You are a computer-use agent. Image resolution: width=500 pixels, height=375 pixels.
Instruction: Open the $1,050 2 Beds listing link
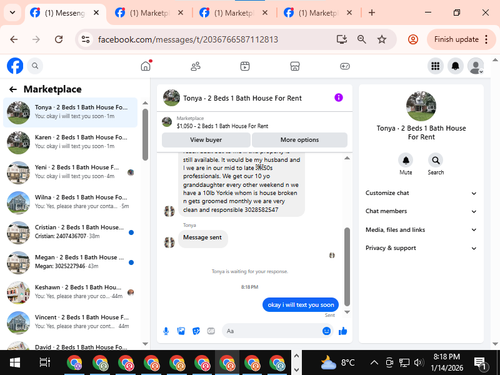(222, 126)
